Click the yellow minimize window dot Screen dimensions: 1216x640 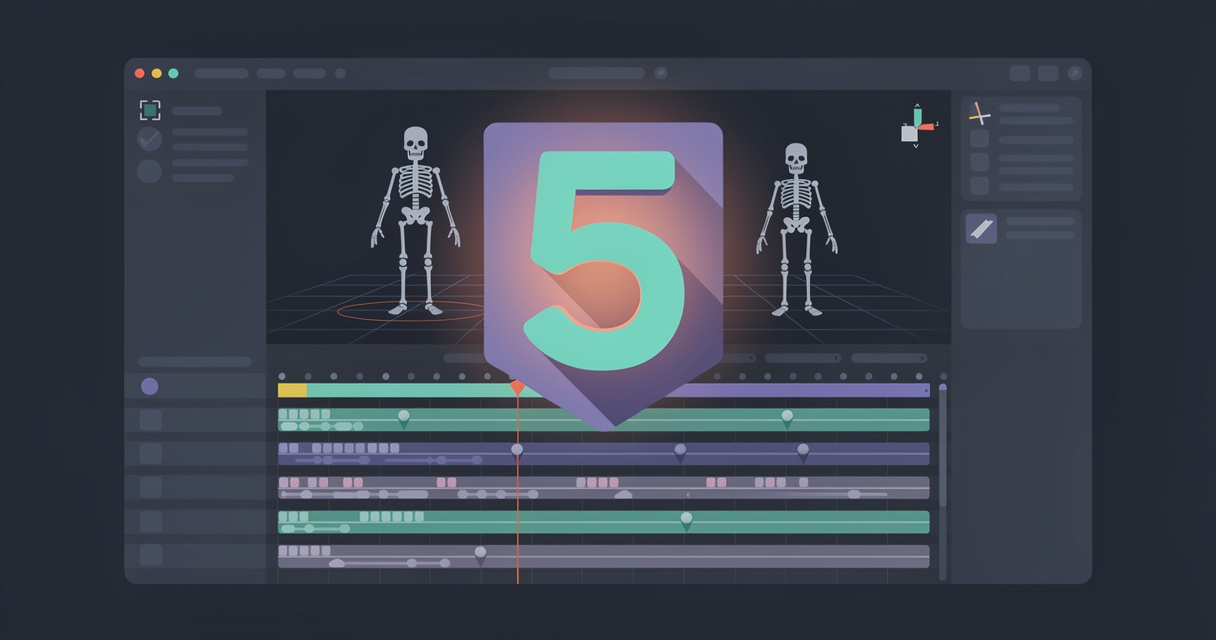156,73
